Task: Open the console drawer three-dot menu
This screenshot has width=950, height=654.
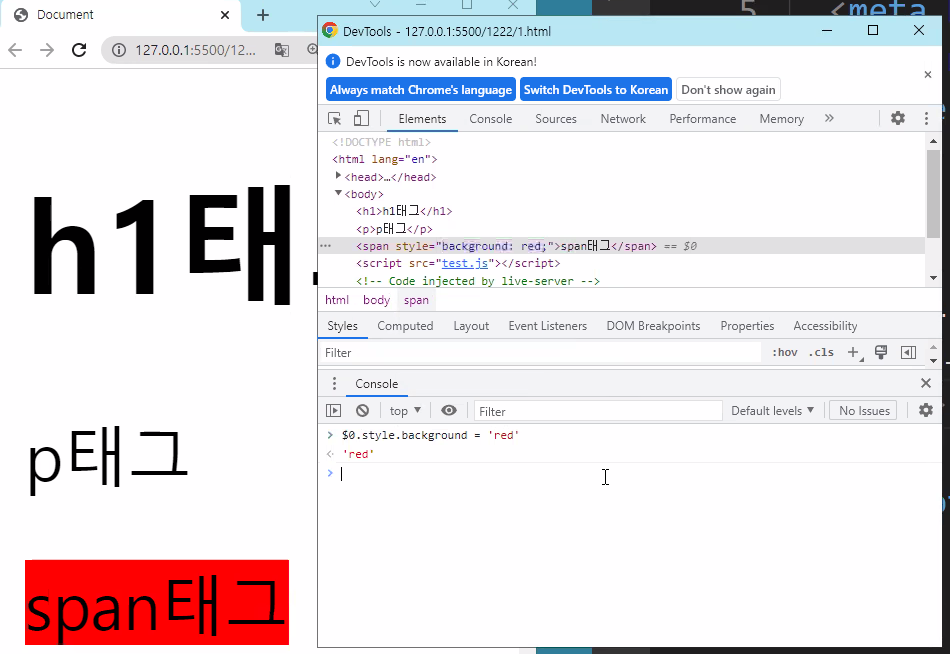Action: pyautogui.click(x=334, y=384)
